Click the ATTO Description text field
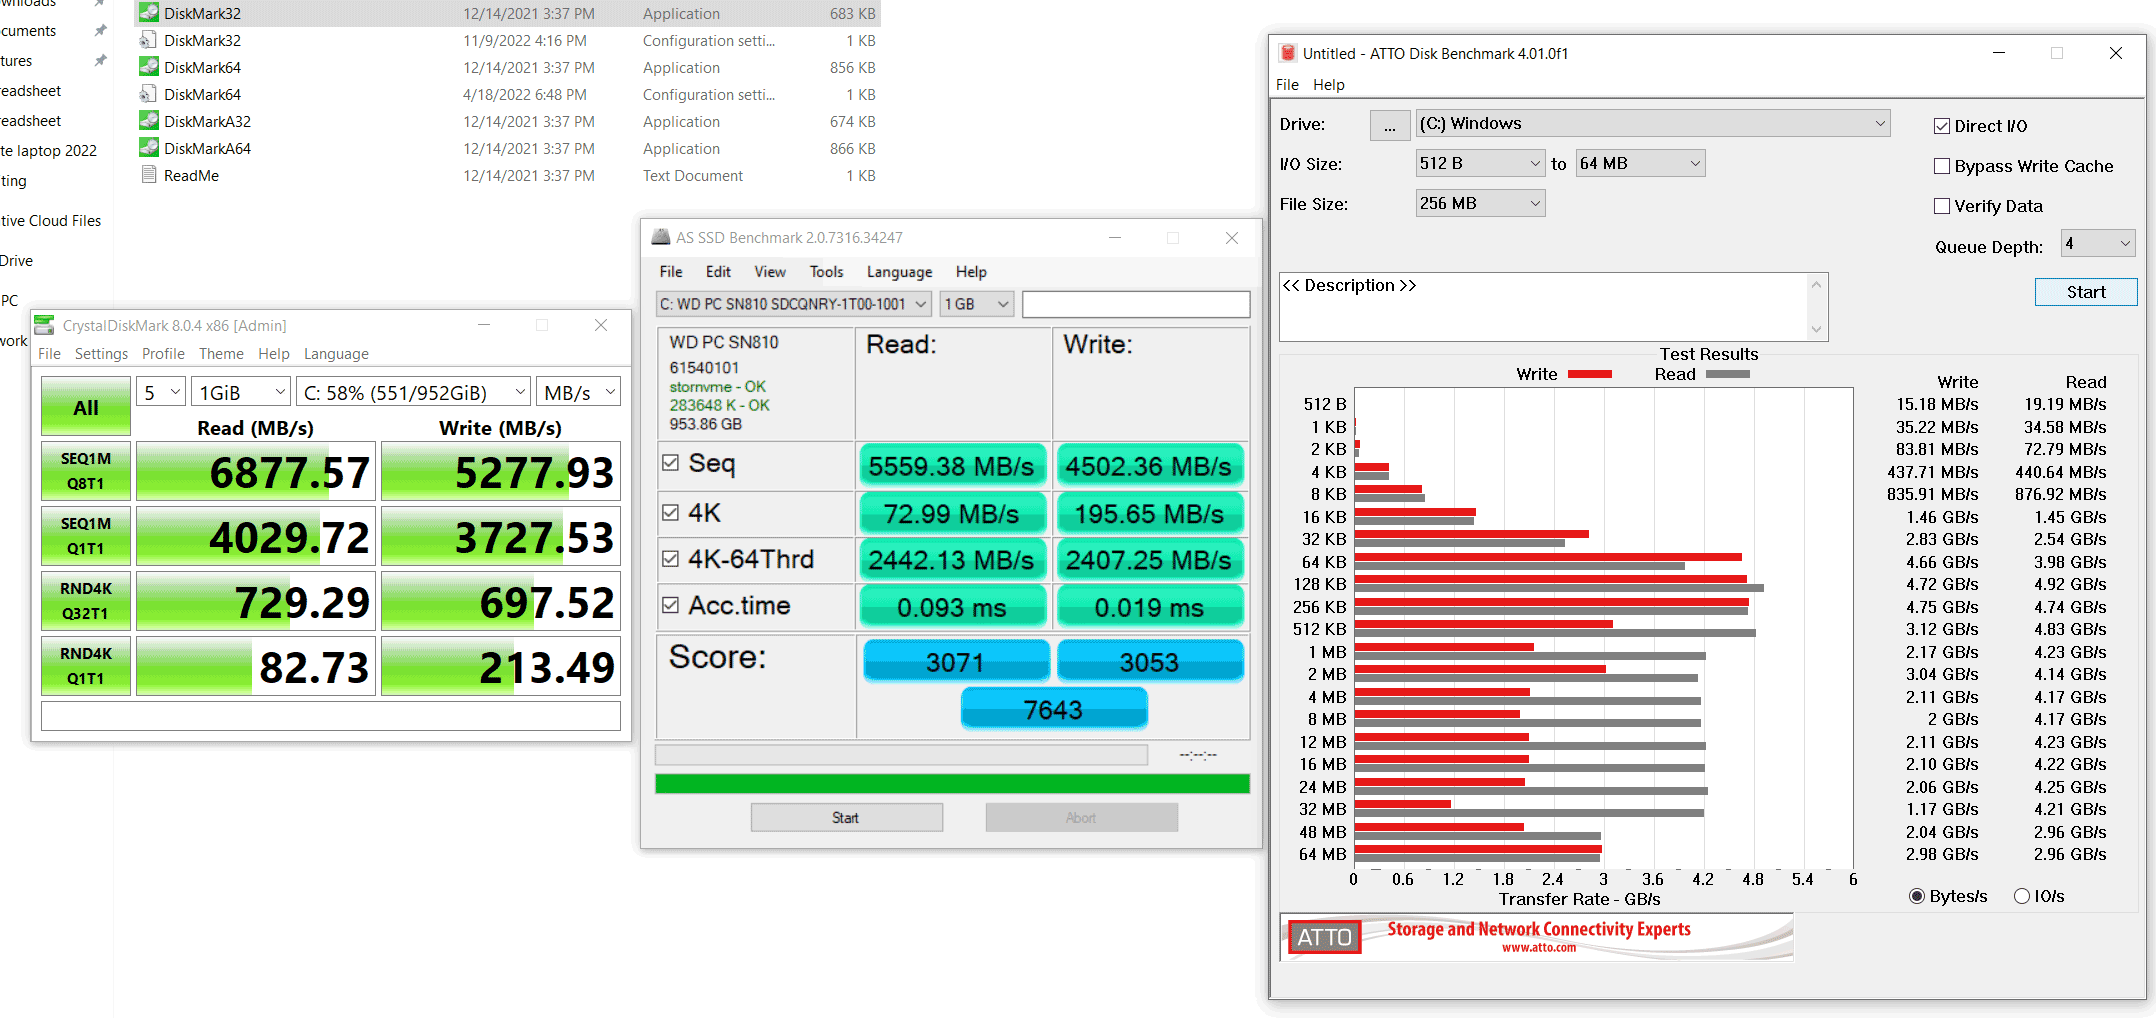This screenshot has height=1018, width=2156. pyautogui.click(x=1545, y=307)
